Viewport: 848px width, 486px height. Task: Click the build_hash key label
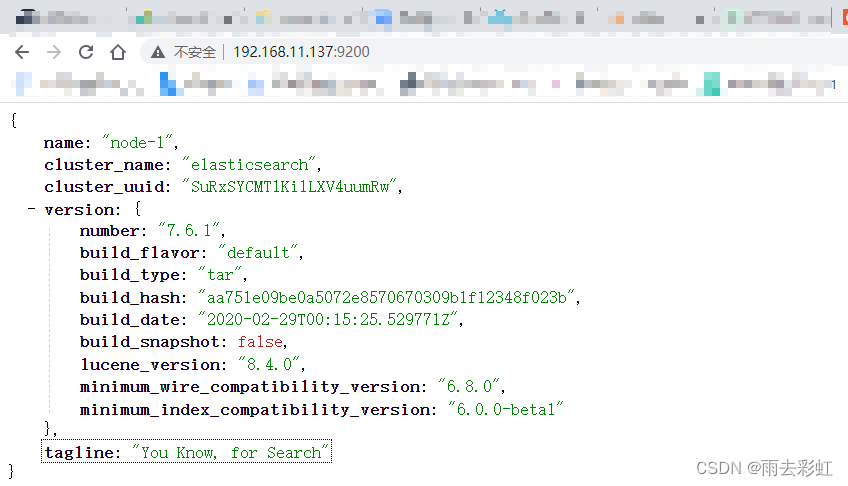pyautogui.click(x=130, y=298)
